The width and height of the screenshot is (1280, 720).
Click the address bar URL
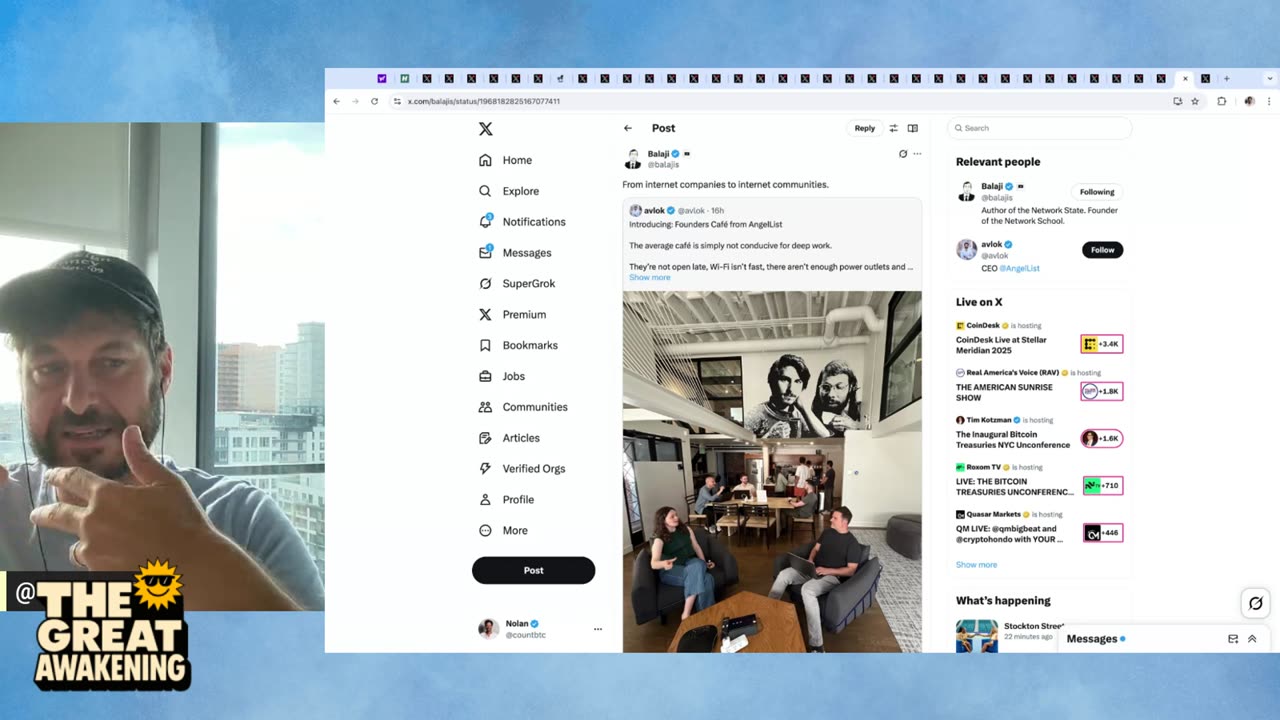(483, 101)
